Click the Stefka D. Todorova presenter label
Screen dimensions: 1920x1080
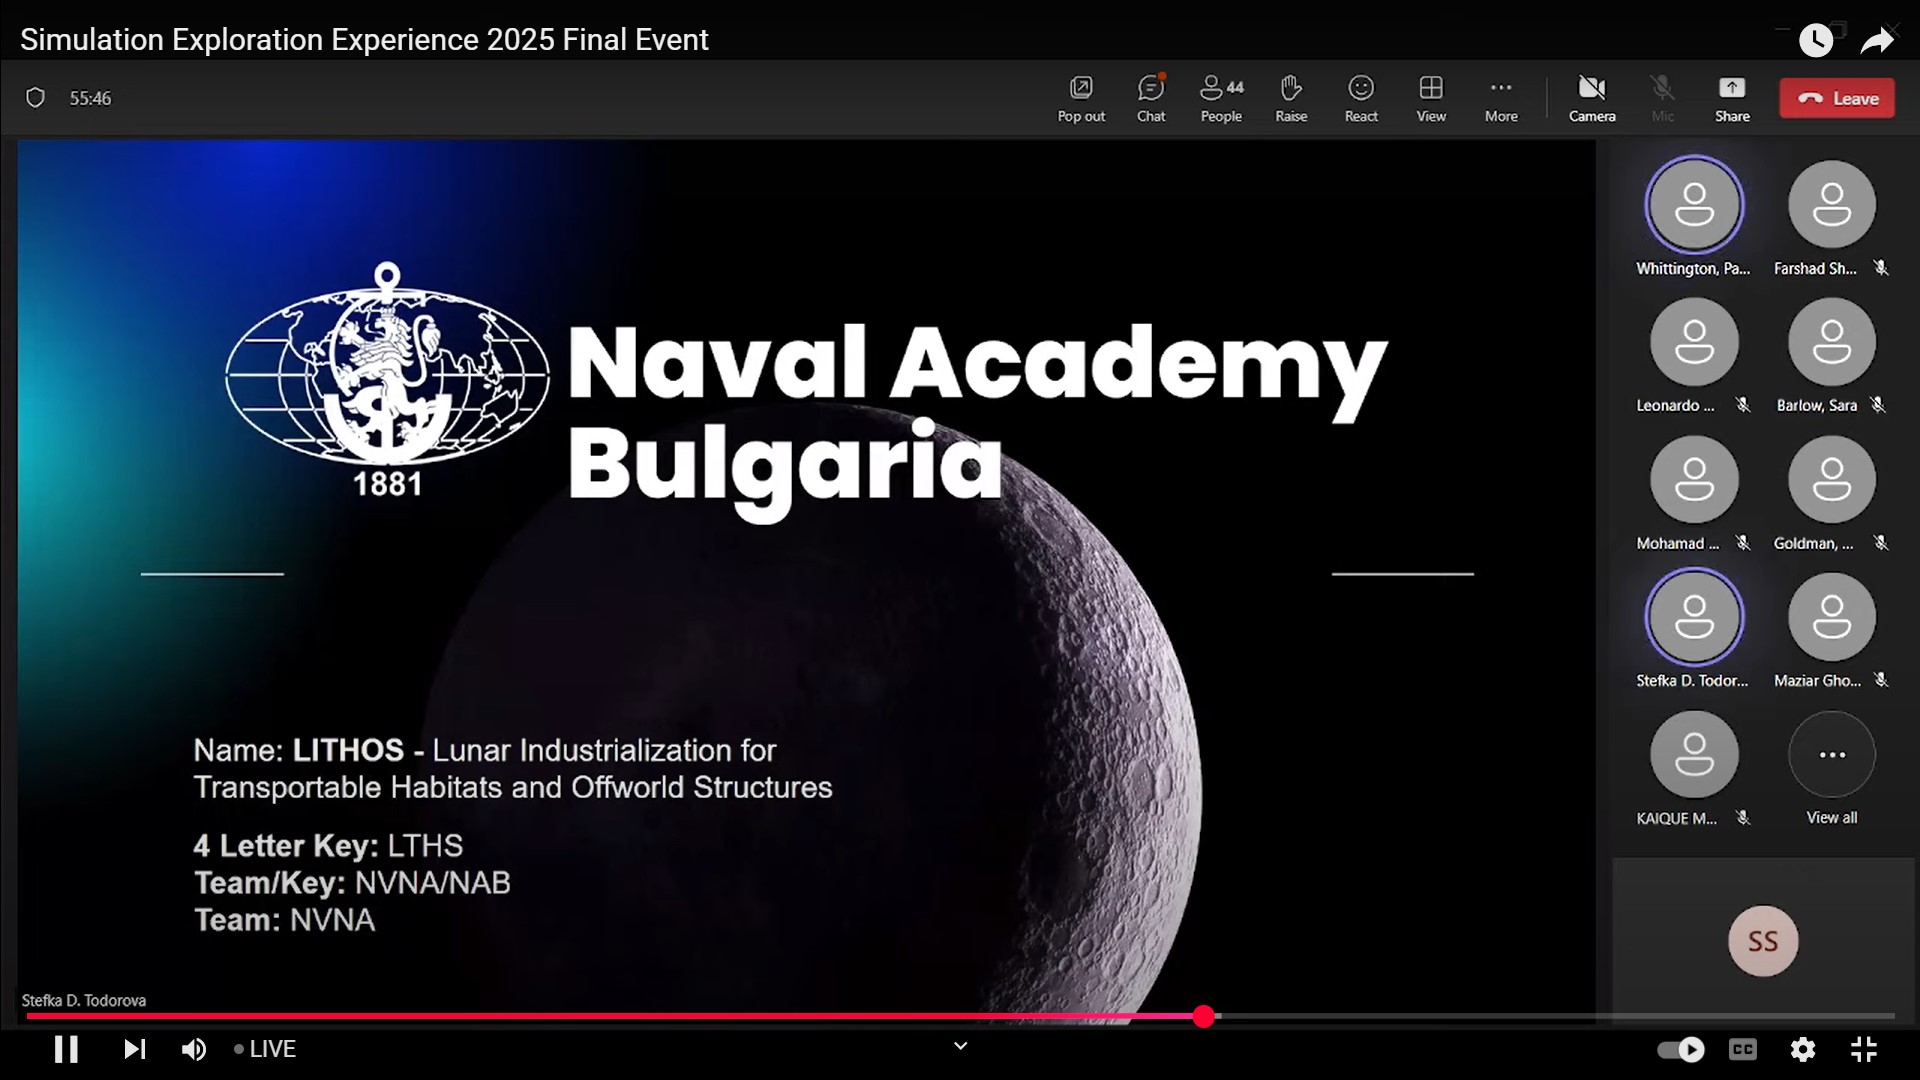(x=84, y=1000)
